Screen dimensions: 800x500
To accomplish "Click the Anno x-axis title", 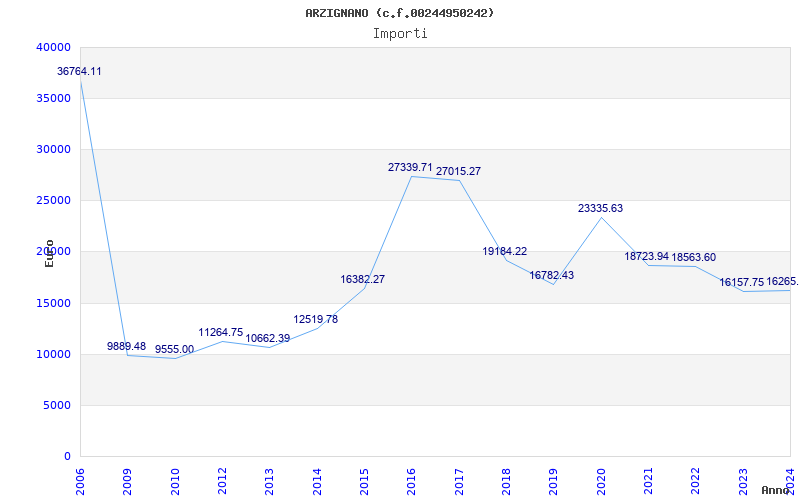I will pos(775,490).
